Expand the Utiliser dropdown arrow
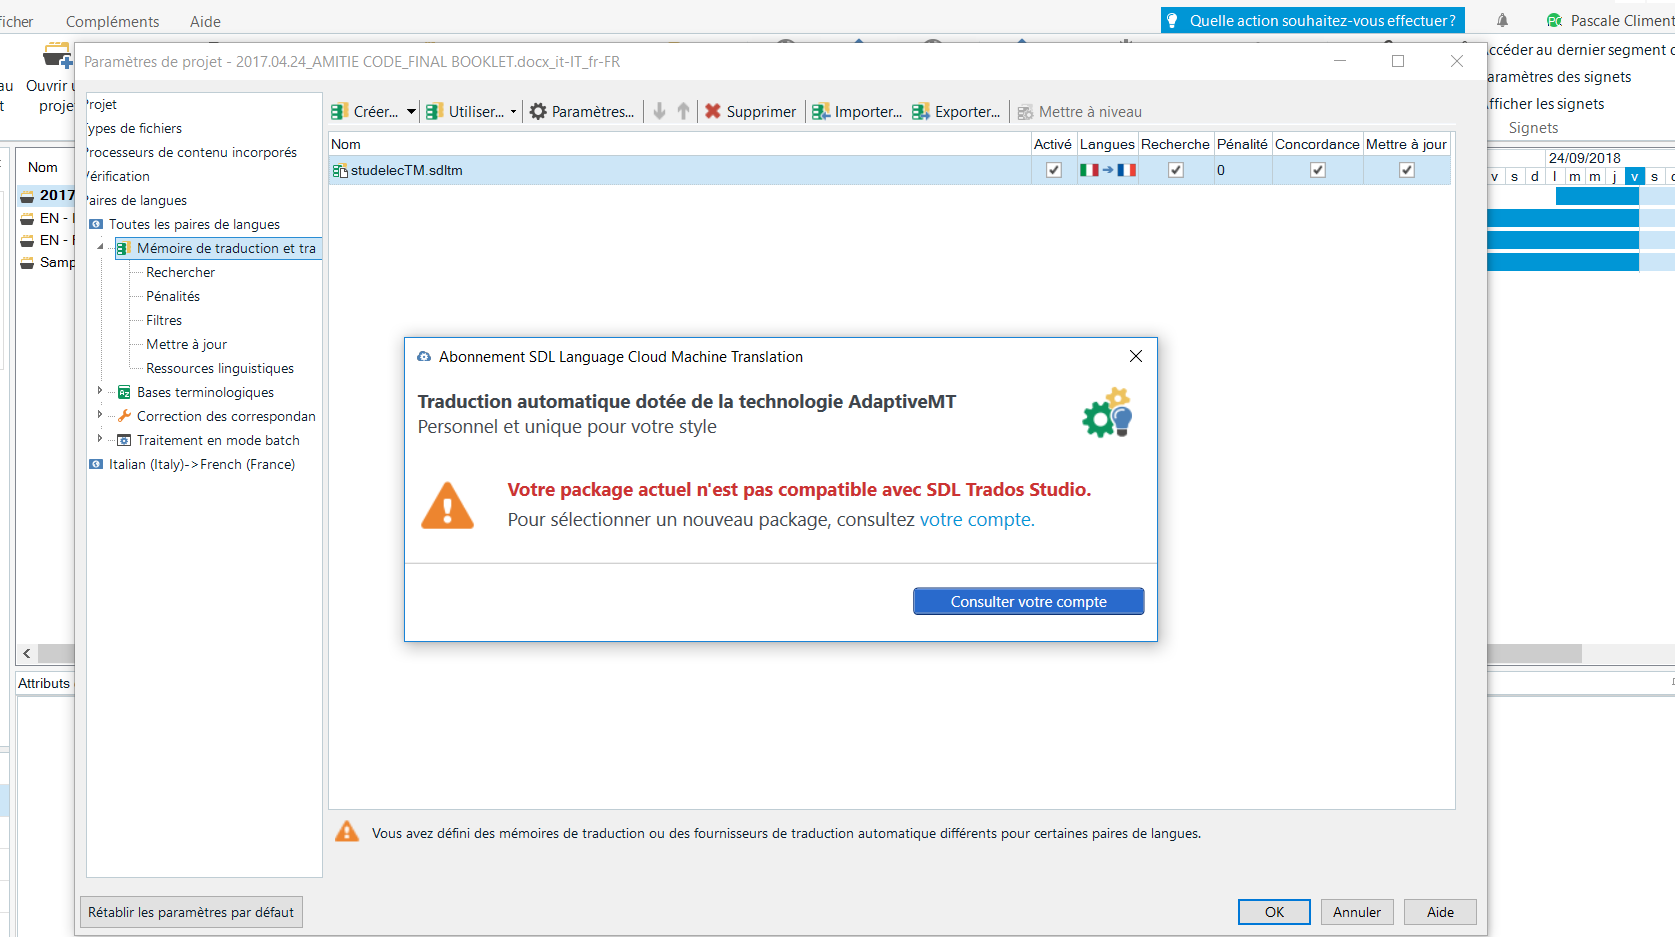Screen dimensions: 1675x937 coord(513,112)
